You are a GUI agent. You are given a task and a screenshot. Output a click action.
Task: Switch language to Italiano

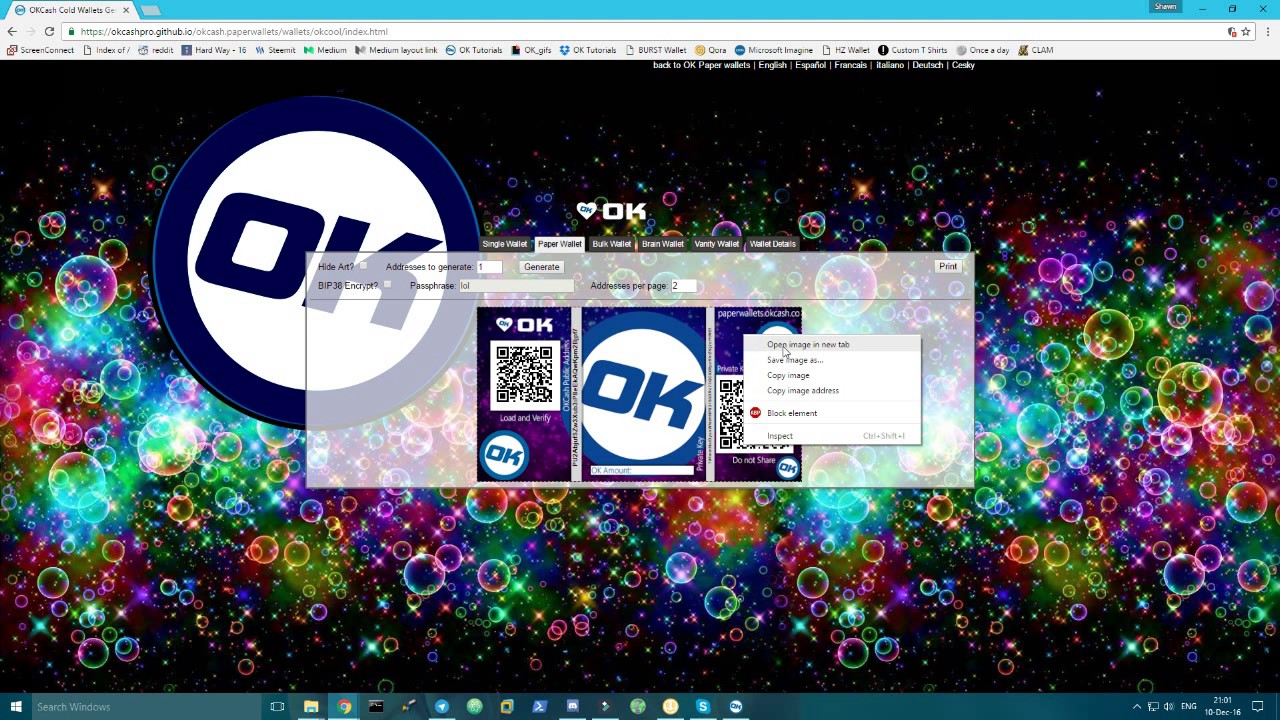pyautogui.click(x=890, y=65)
